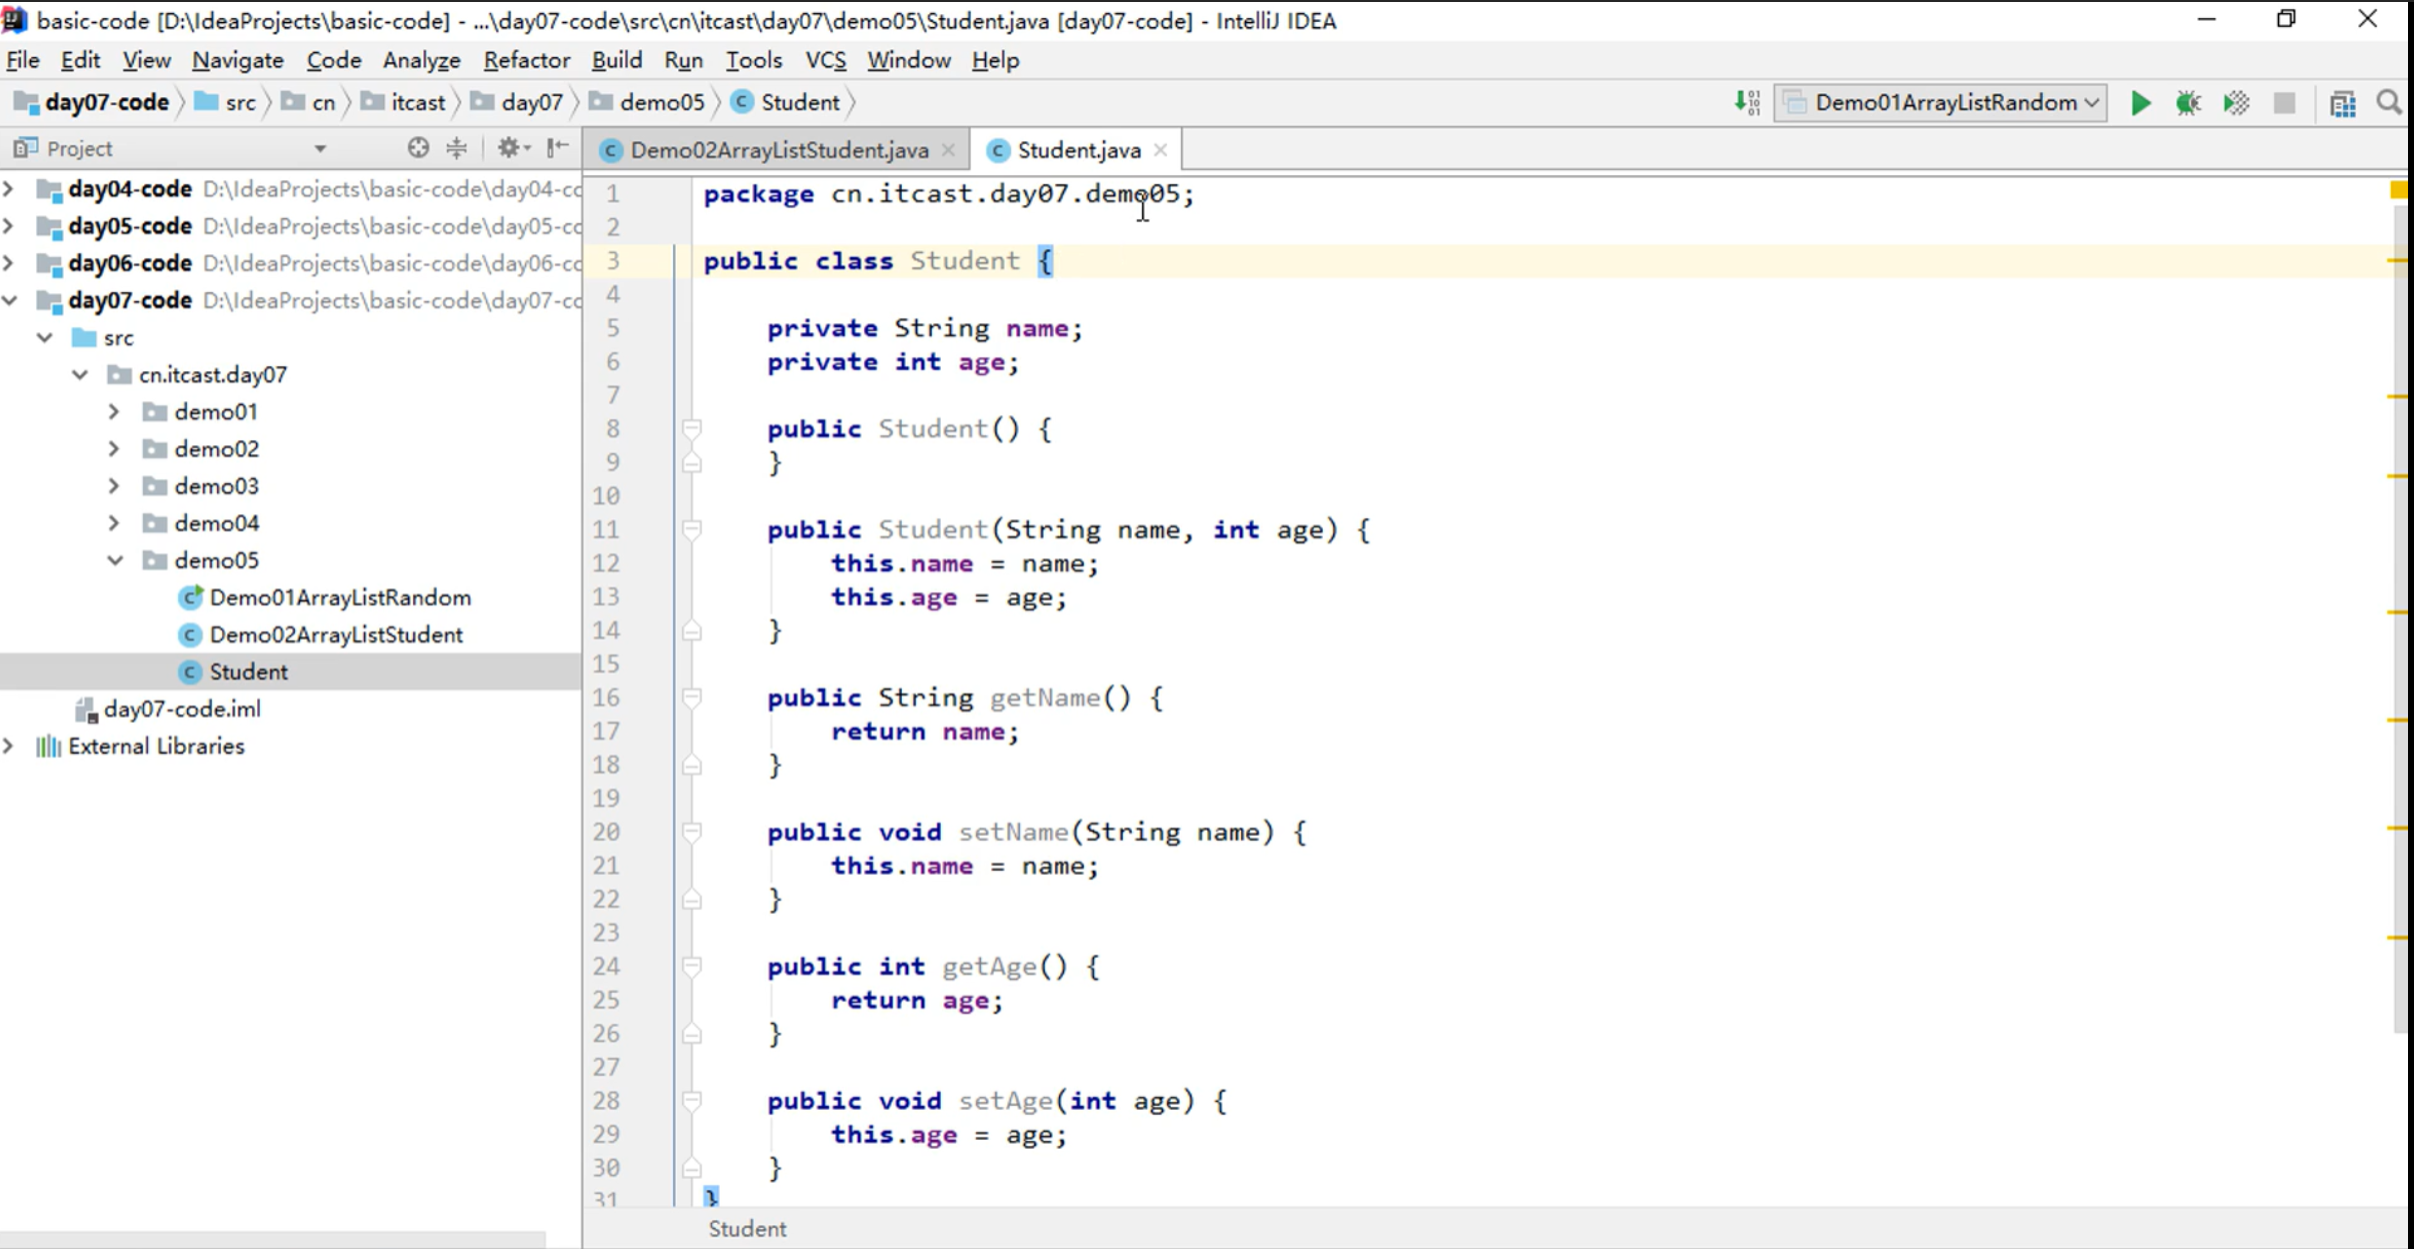Open Demo01ArrayListRandom in project tree
Viewport: 2414px width, 1249px height.
coord(340,597)
